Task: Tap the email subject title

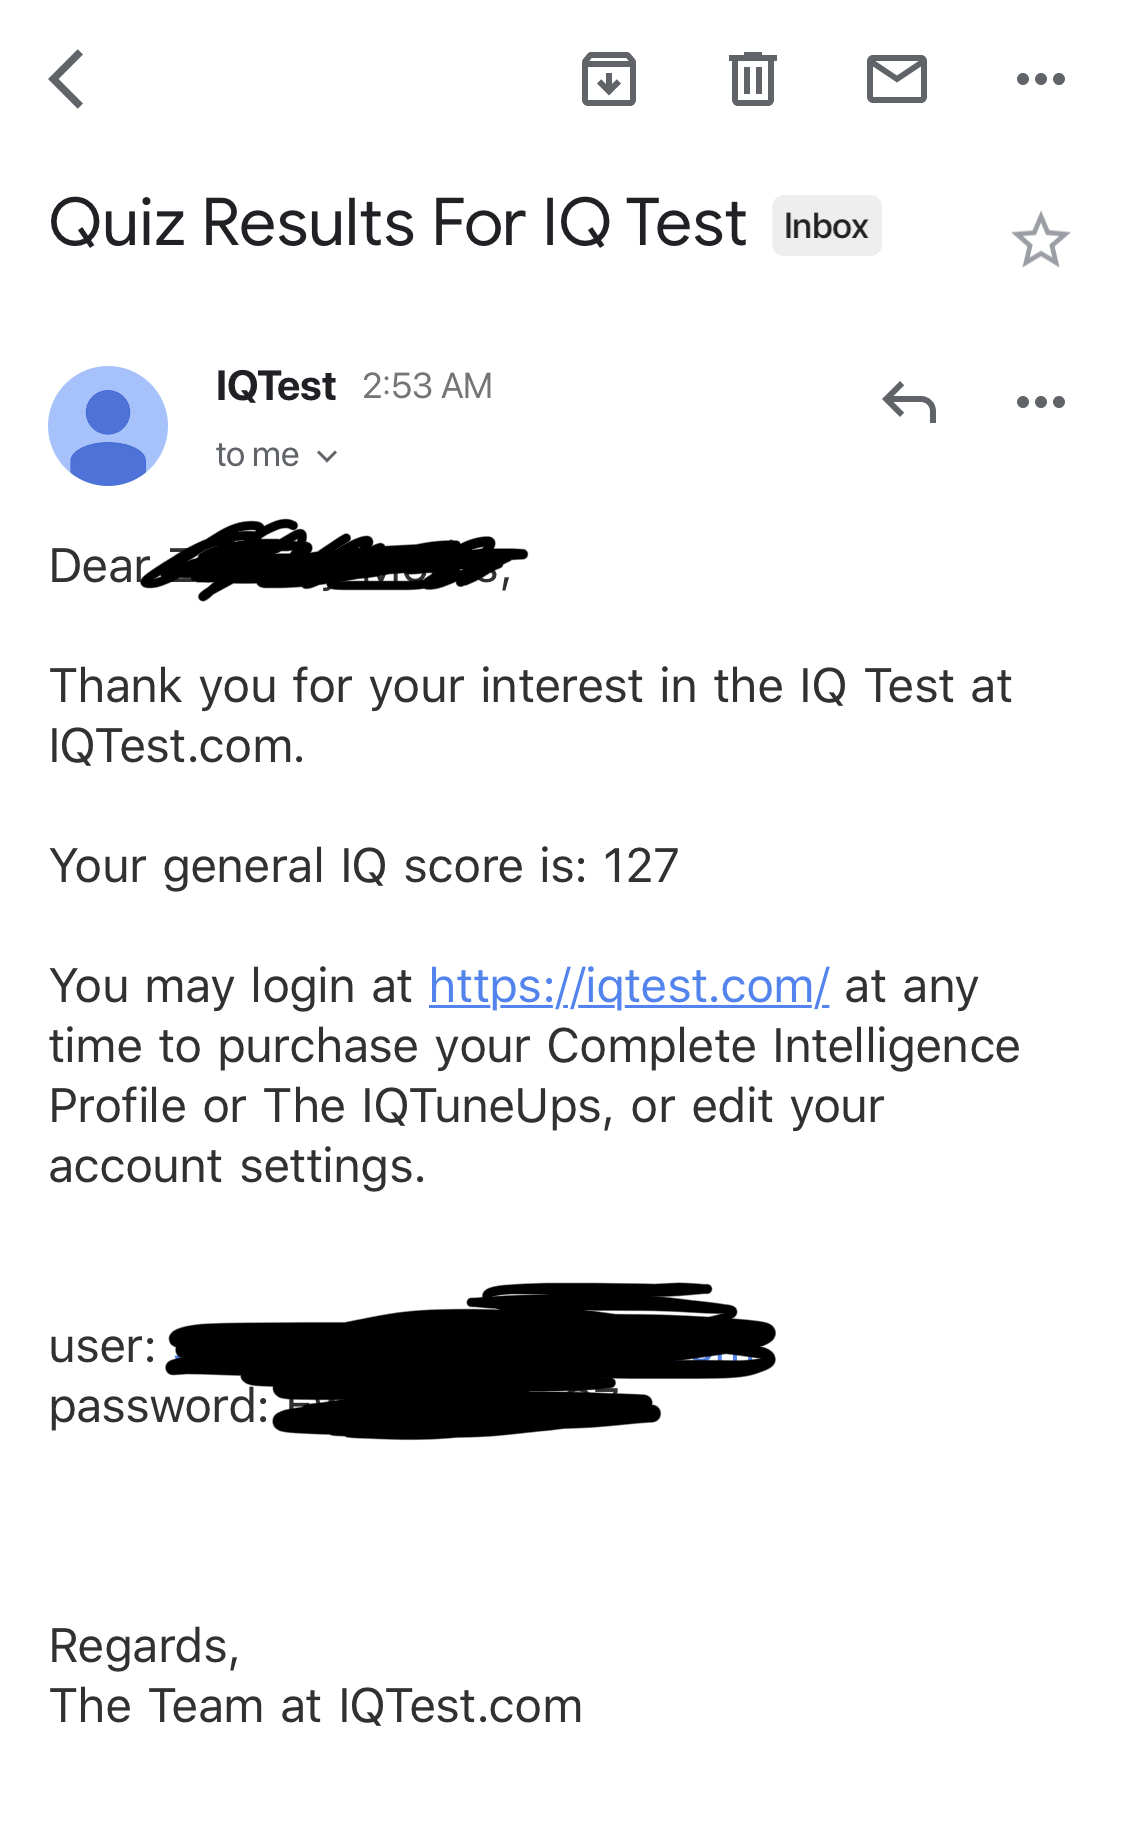Action: [x=398, y=223]
